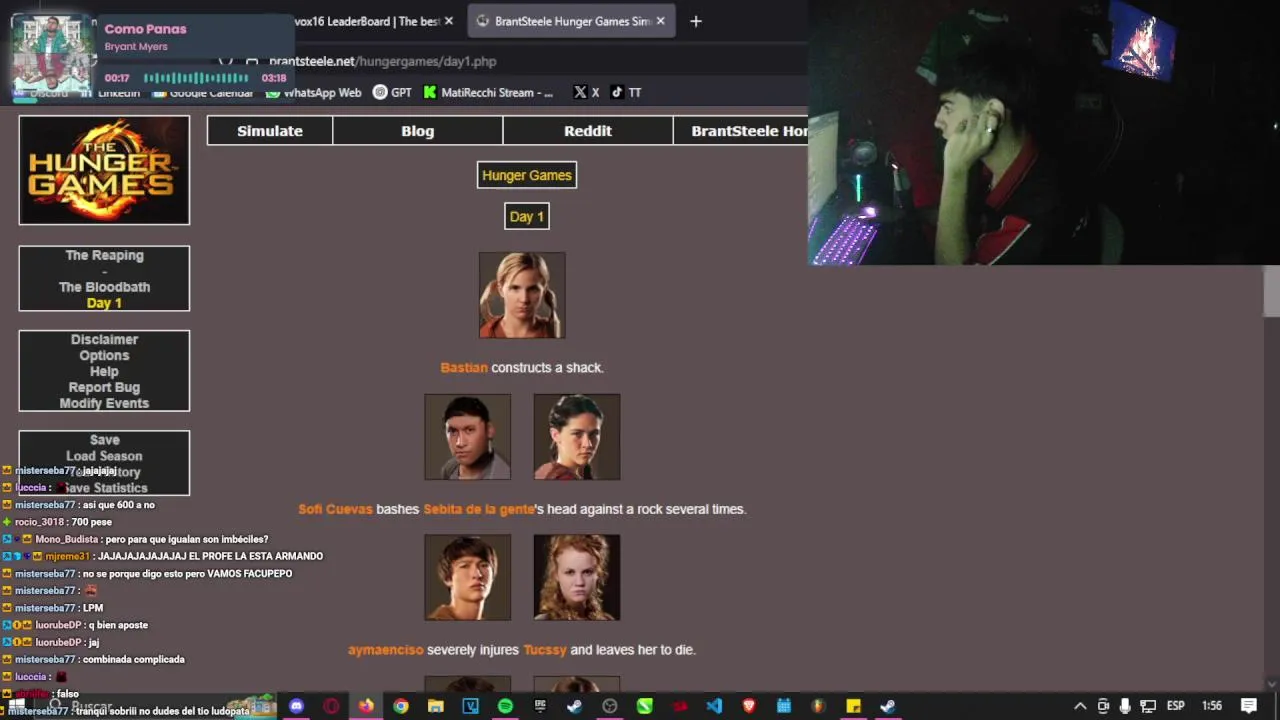
Task: Click the microphone tray icon
Action: [1125, 706]
